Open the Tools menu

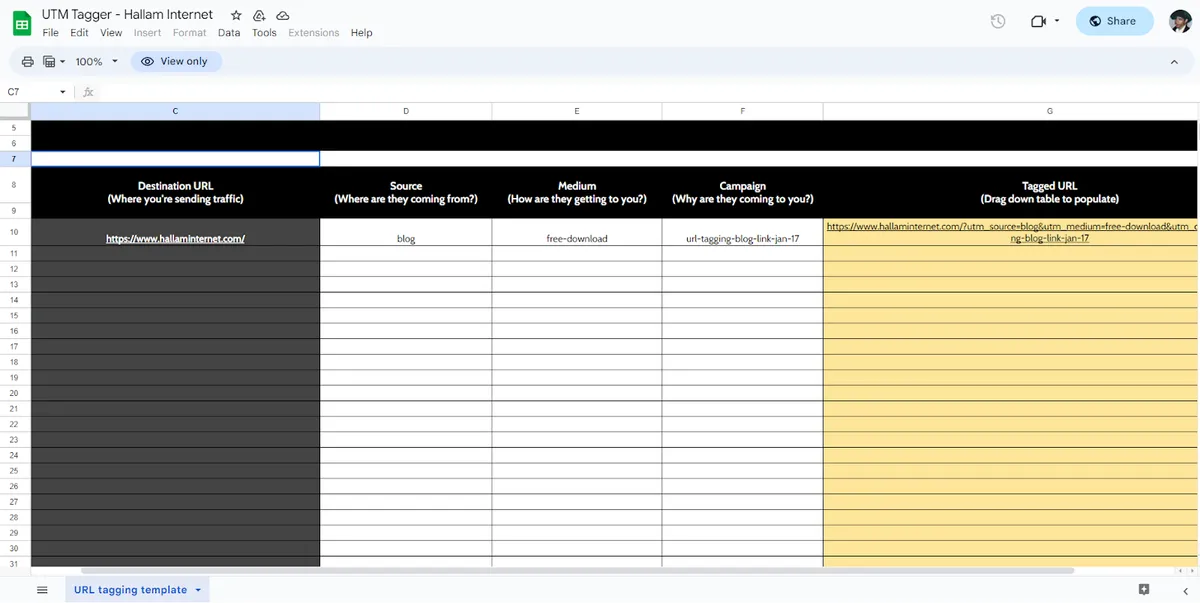click(263, 32)
